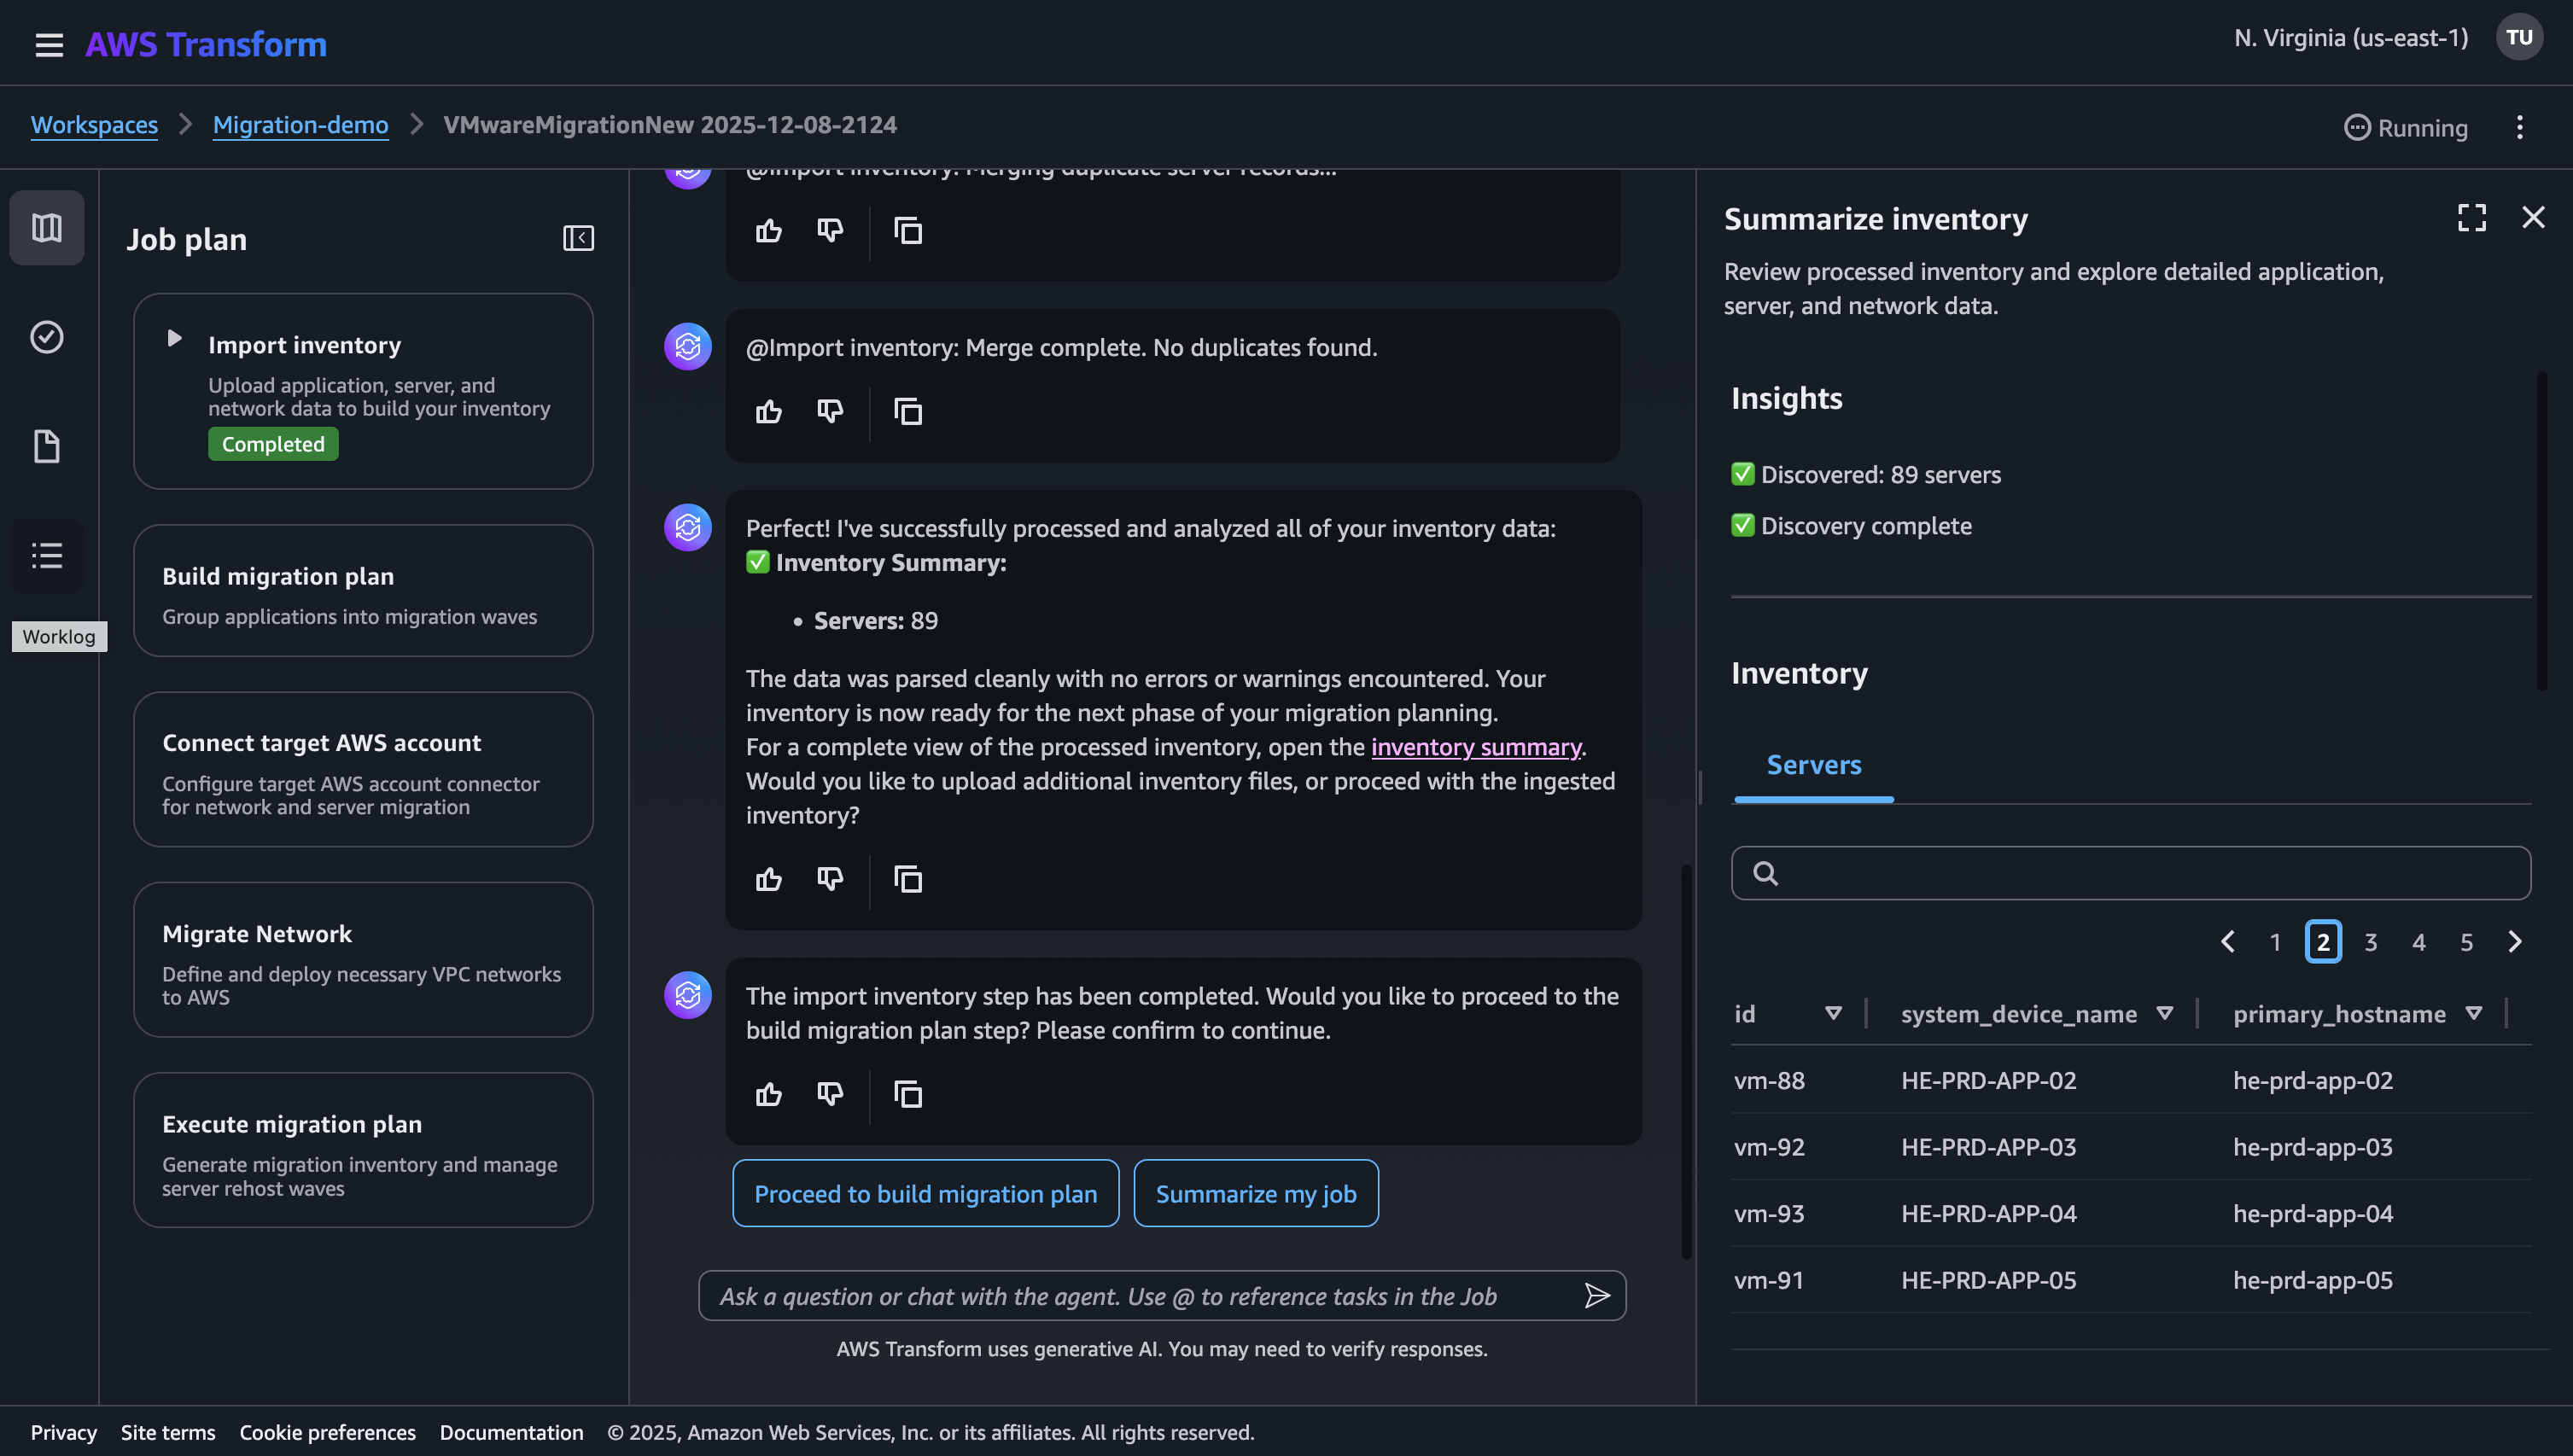The image size is (2573, 1456).
Task: Go to page 4 of the server list
Action: (x=2419, y=941)
